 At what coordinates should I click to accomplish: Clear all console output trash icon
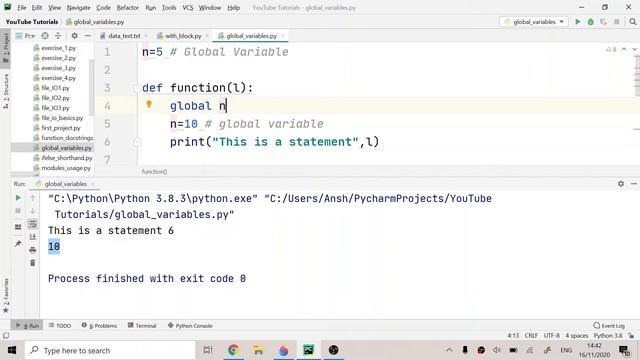33,263
